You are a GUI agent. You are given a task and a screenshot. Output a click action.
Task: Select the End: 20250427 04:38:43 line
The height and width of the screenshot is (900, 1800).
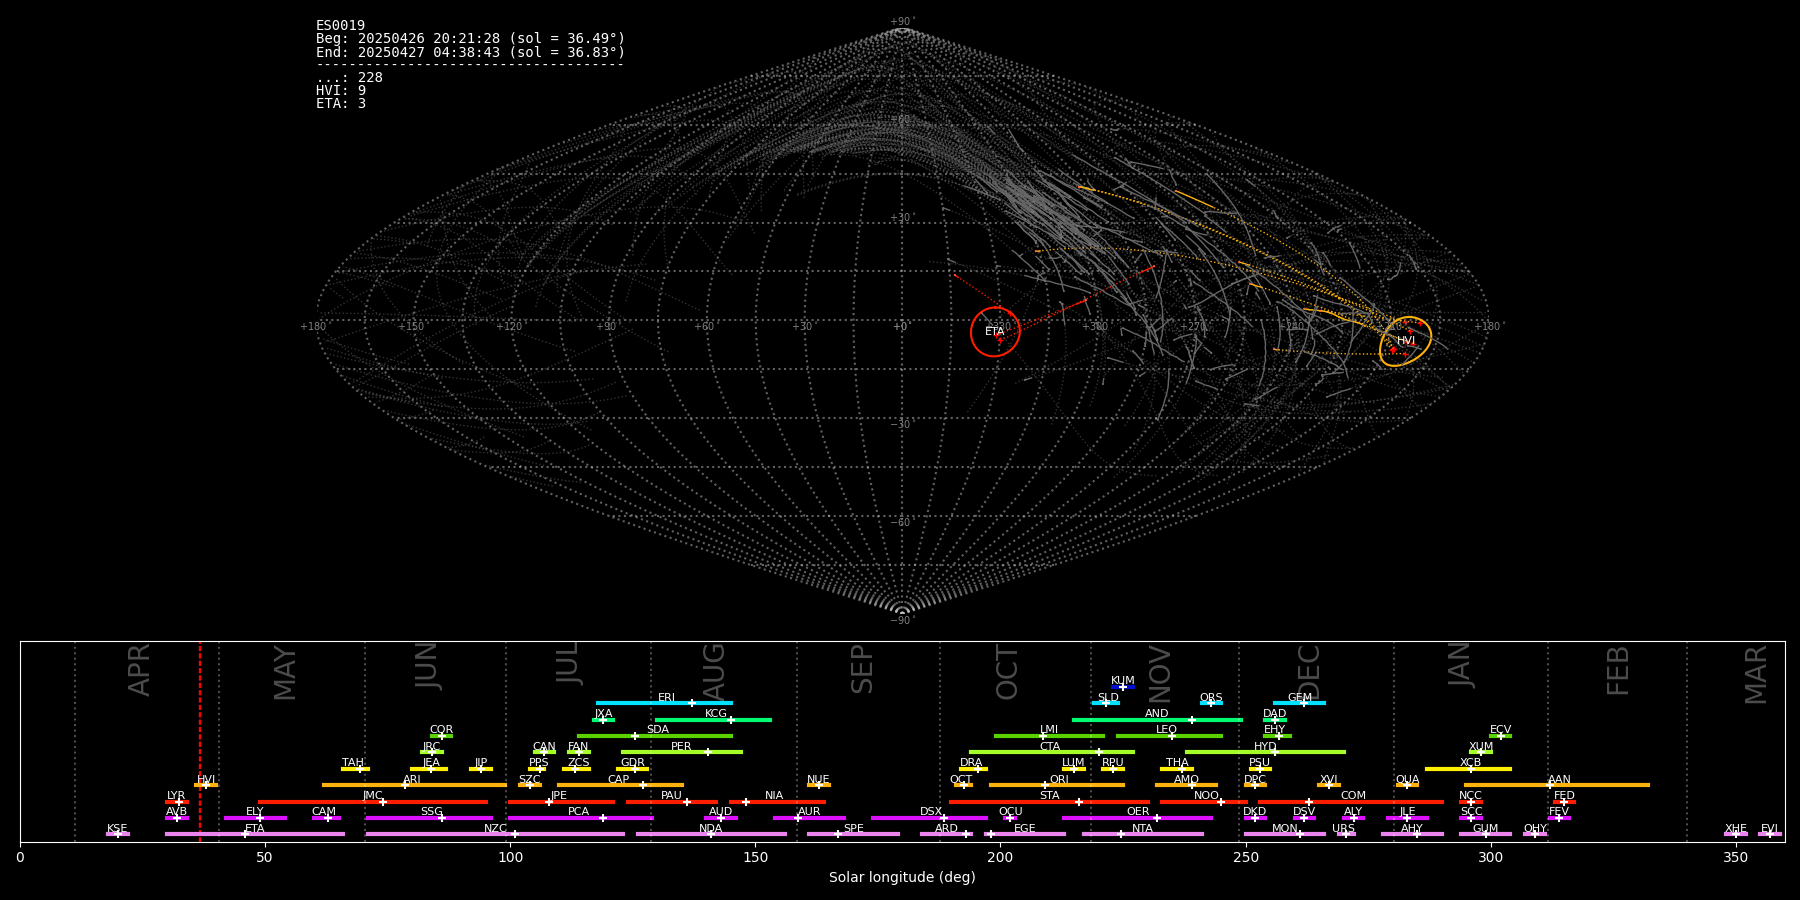[470, 52]
